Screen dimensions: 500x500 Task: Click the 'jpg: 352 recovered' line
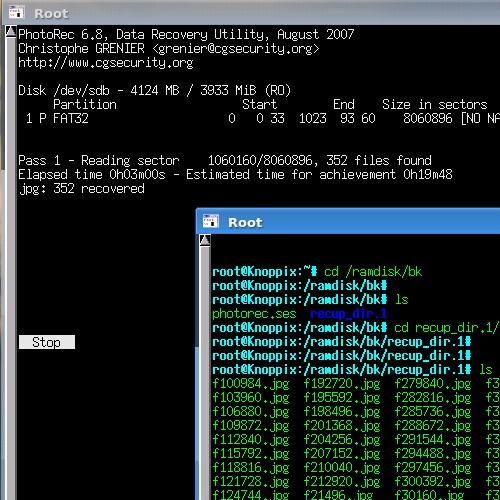pyautogui.click(x=82, y=188)
